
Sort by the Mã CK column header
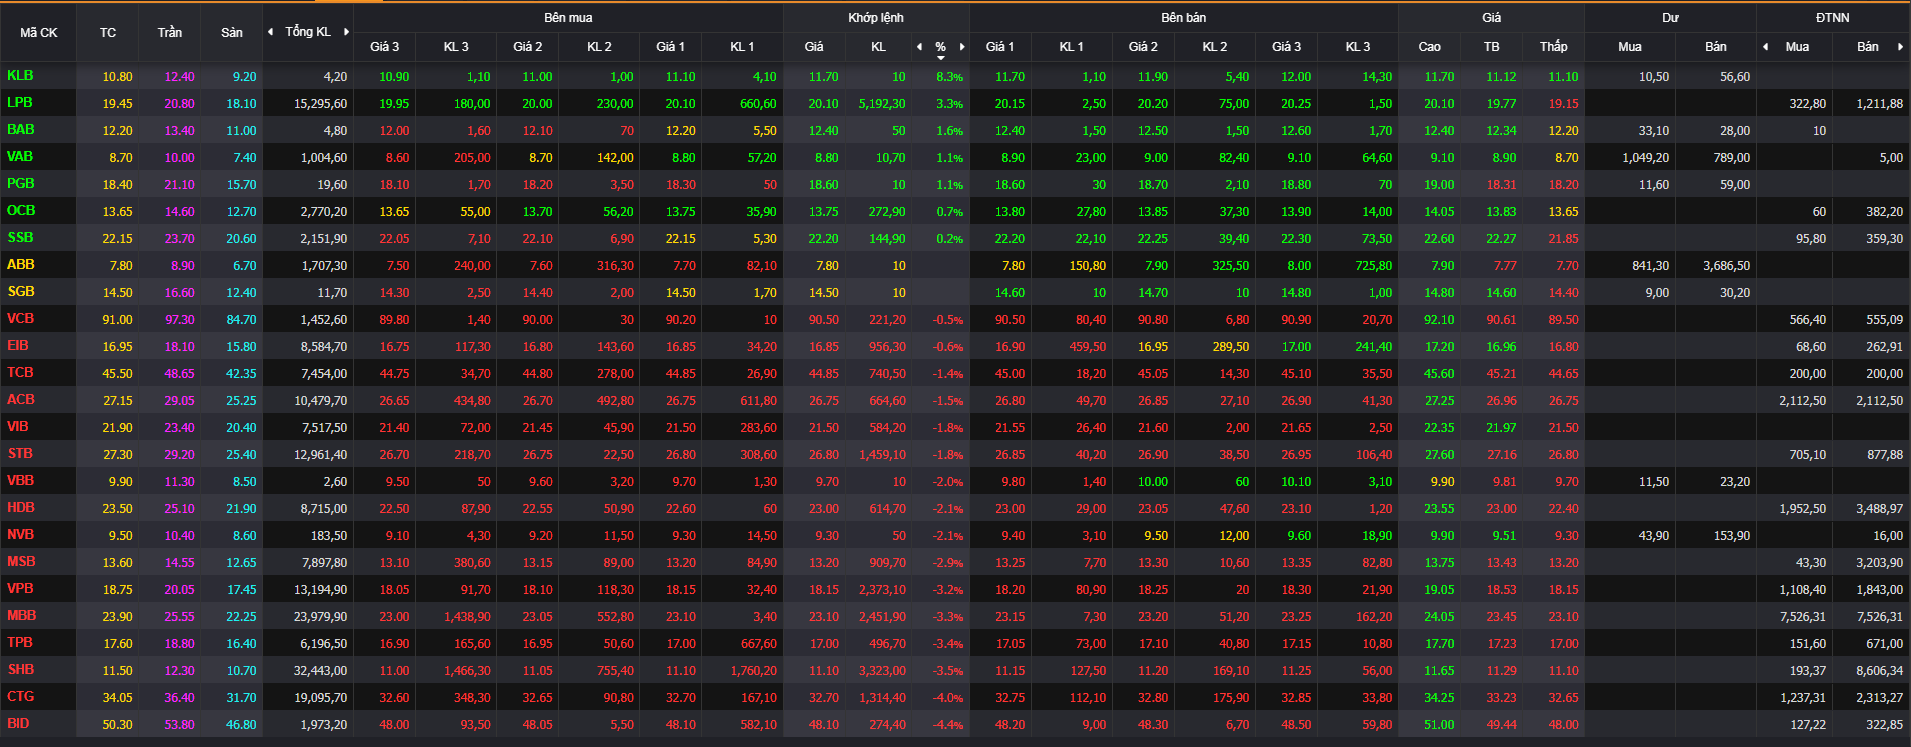pyautogui.click(x=39, y=33)
